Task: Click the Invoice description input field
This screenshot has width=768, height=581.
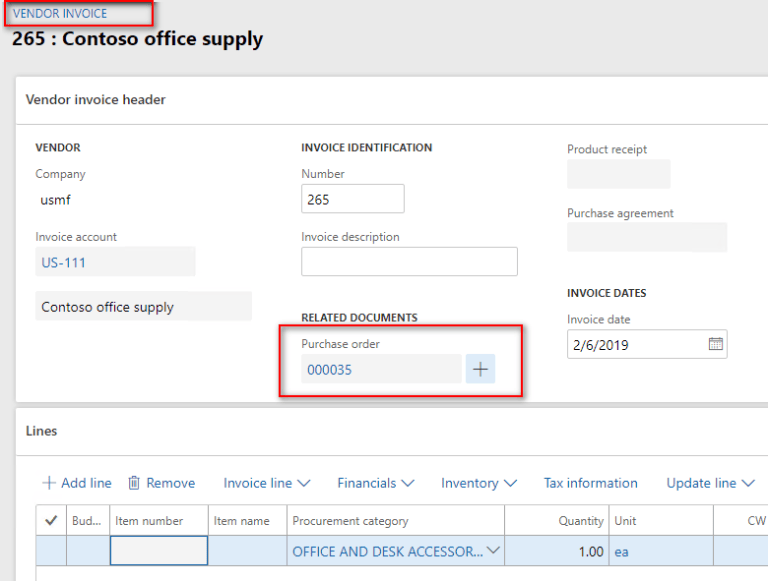Action: pyautogui.click(x=409, y=262)
